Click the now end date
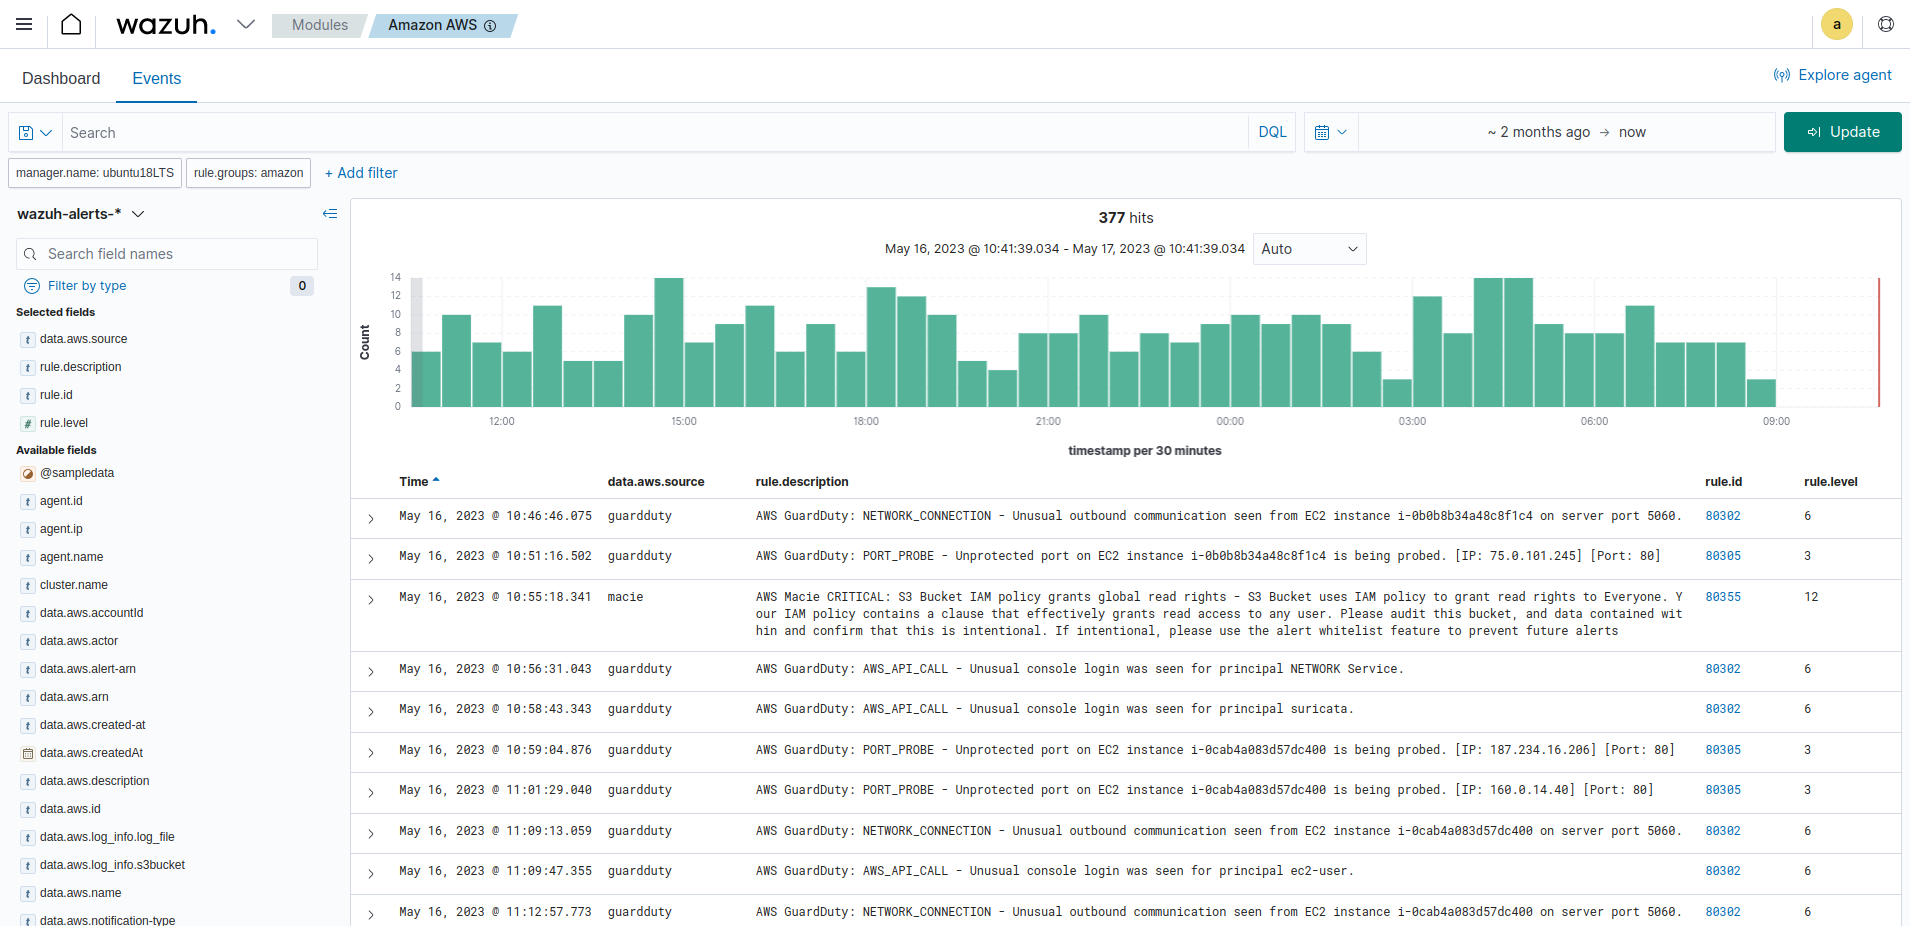The height and width of the screenshot is (926, 1910). [x=1632, y=132]
